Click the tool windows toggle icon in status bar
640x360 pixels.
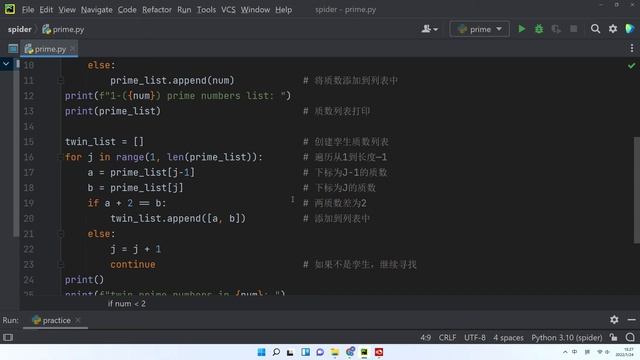(x=8, y=337)
